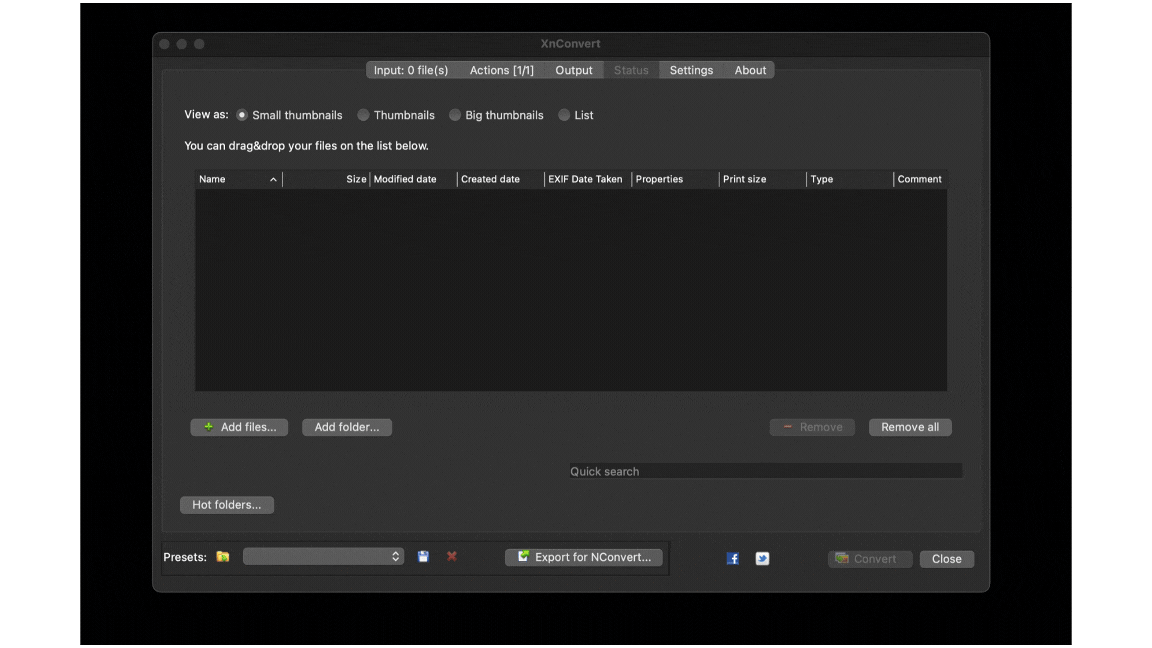1152x648 pixels.
Task: Open the Output tab
Action: pyautogui.click(x=574, y=70)
